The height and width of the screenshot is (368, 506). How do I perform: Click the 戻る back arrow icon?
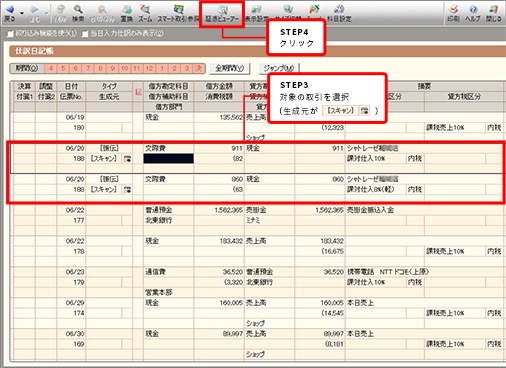pyautogui.click(x=10, y=9)
